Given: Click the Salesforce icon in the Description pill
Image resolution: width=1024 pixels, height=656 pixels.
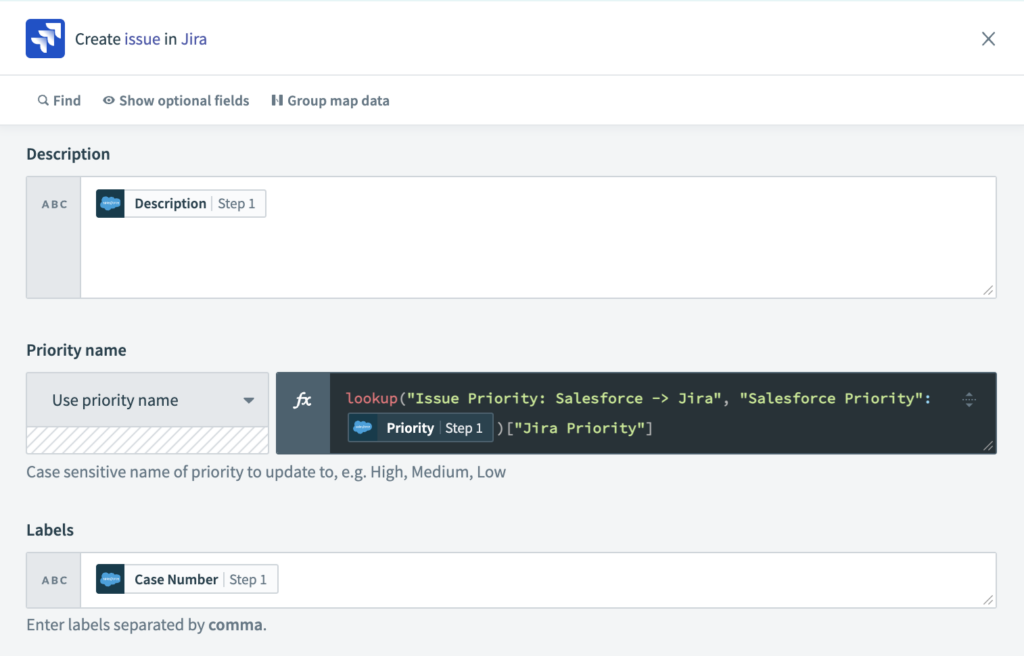Looking at the screenshot, I should pyautogui.click(x=111, y=203).
